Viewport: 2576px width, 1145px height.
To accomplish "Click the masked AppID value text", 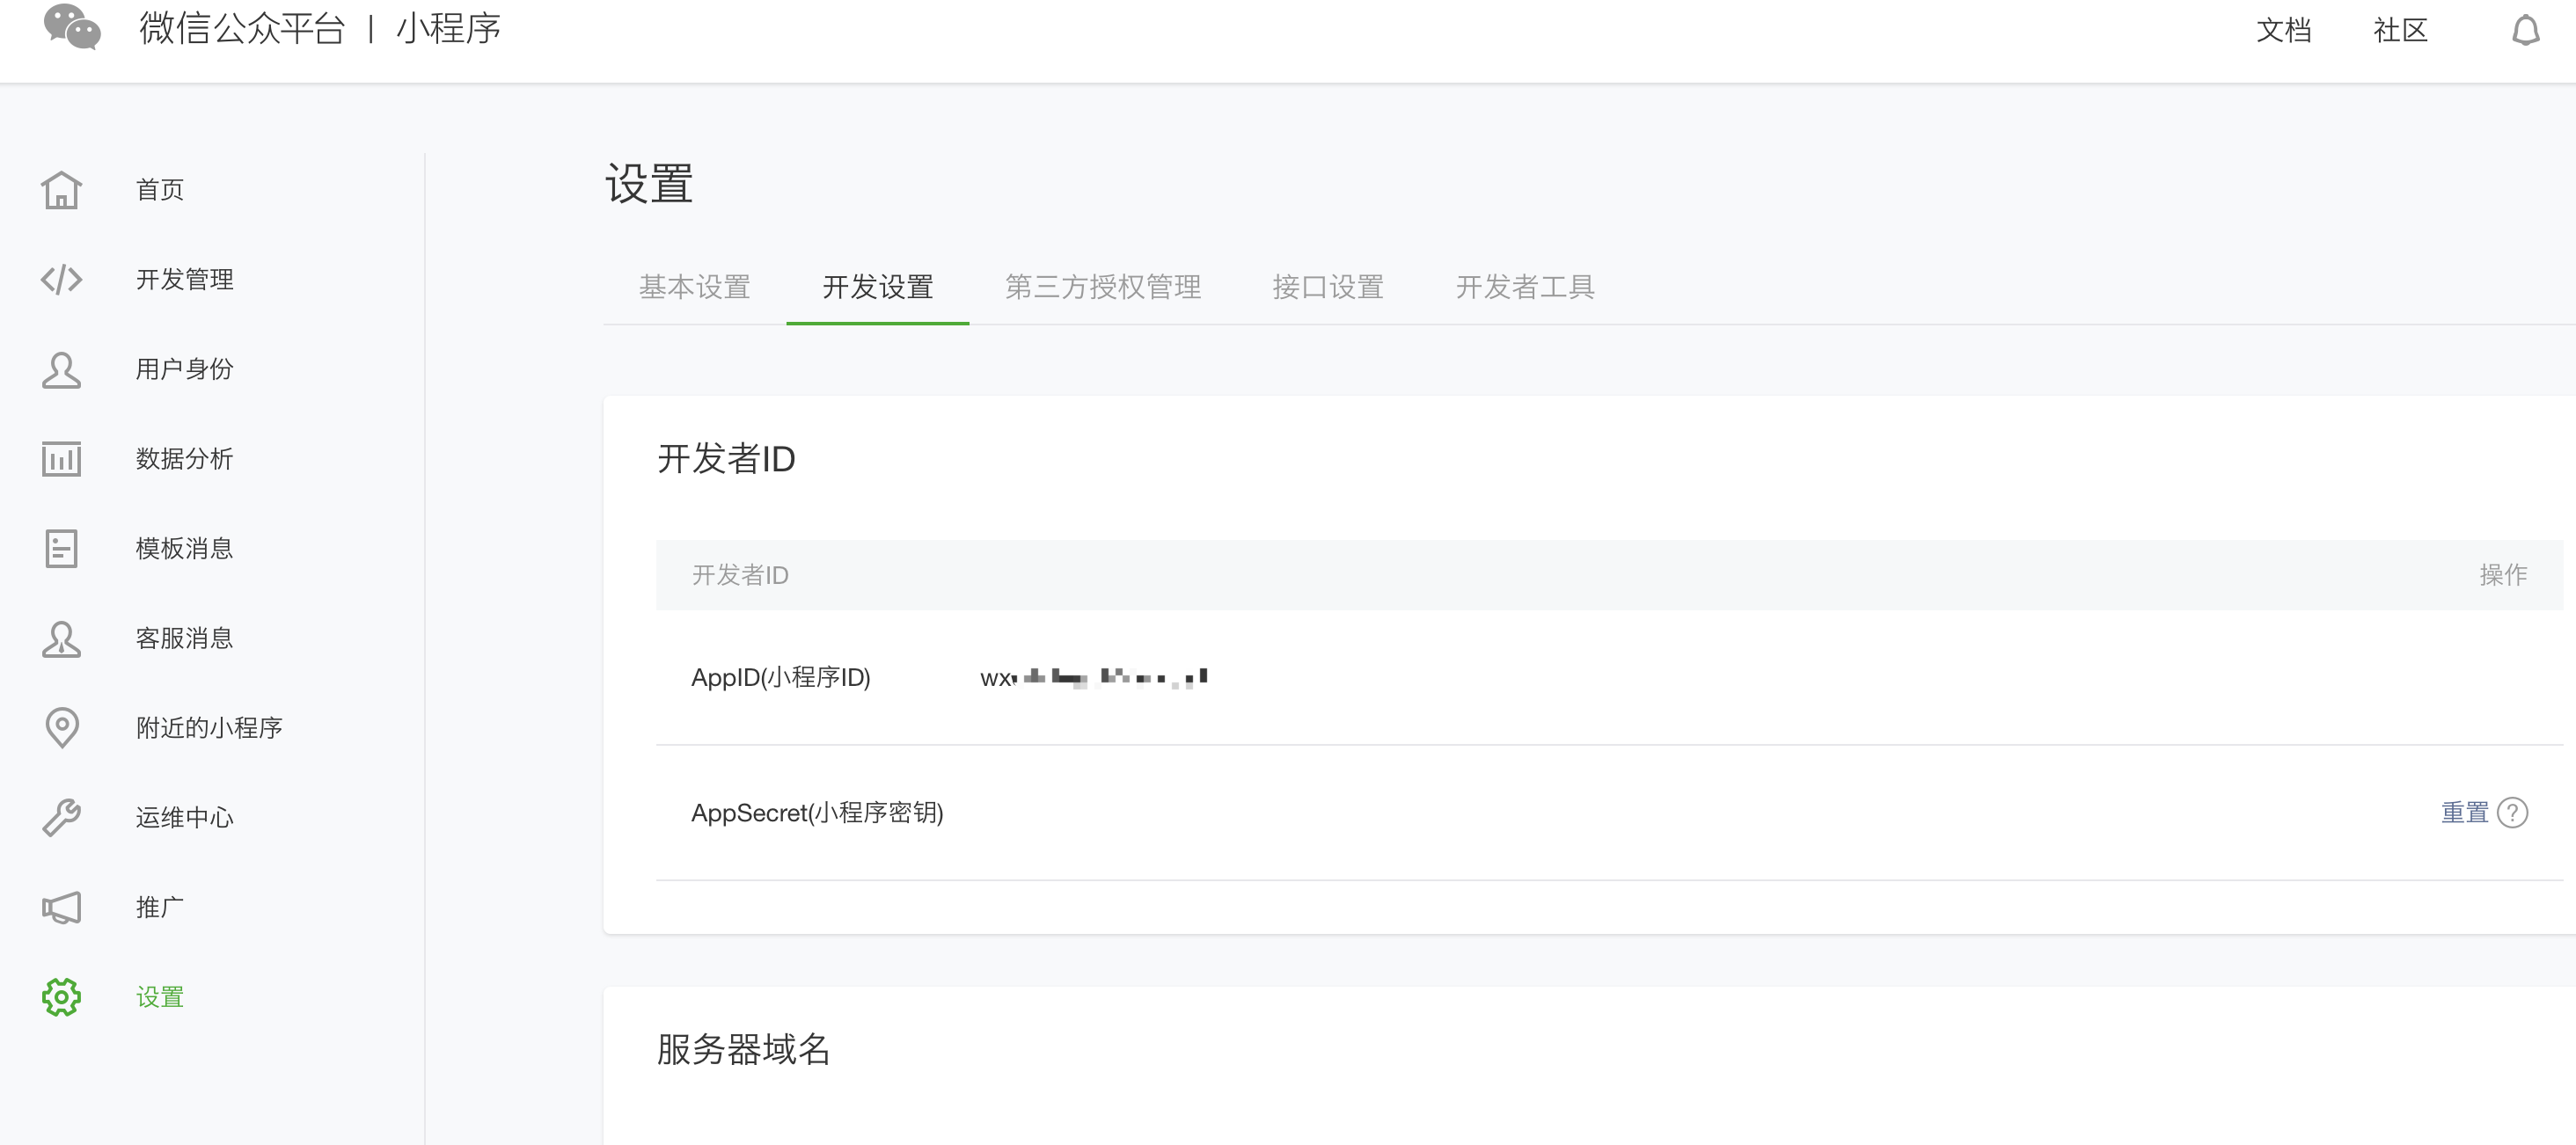I will [1093, 678].
